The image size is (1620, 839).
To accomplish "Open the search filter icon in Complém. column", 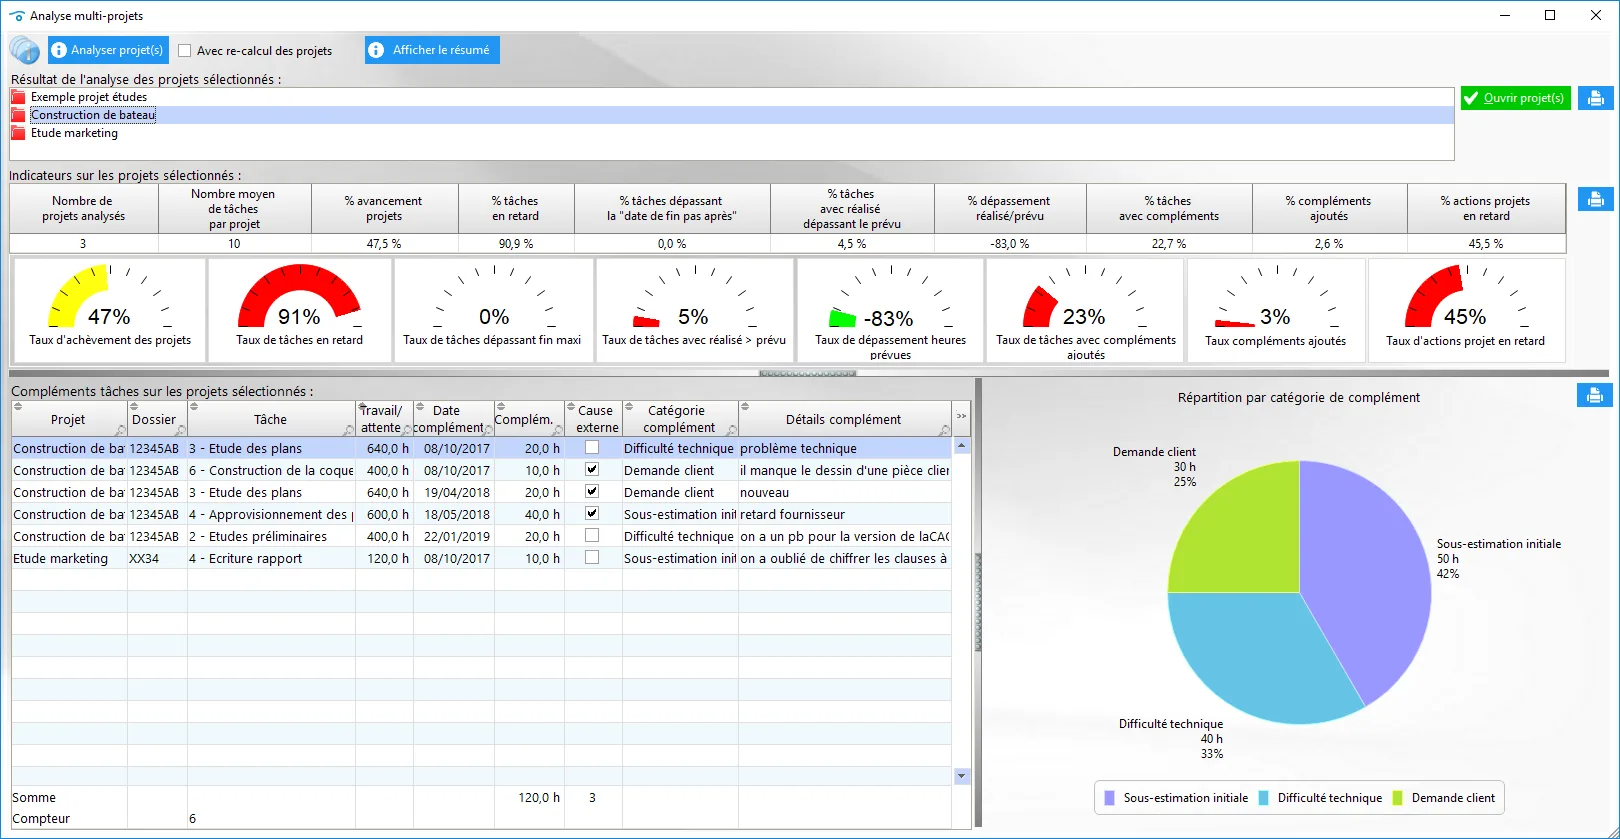I will (x=558, y=431).
